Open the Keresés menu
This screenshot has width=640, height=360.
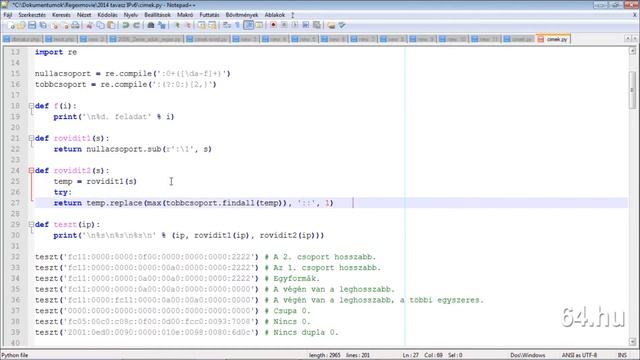point(61,15)
